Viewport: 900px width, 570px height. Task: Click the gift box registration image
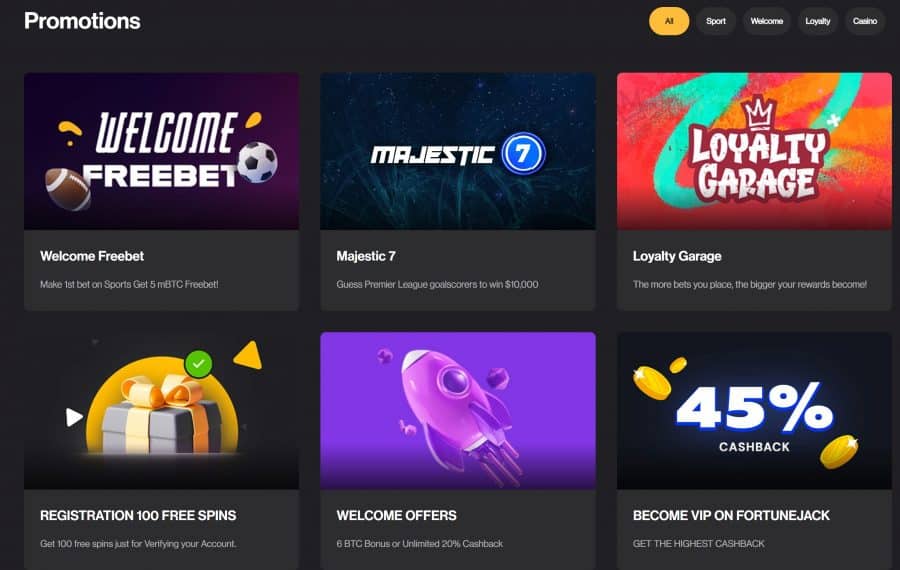[161, 410]
